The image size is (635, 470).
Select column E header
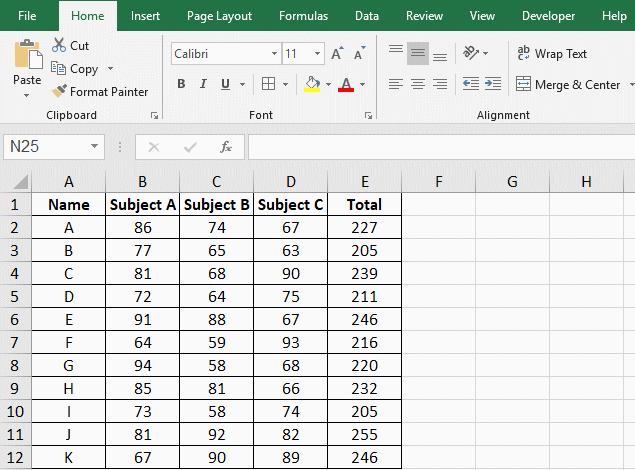click(x=364, y=181)
